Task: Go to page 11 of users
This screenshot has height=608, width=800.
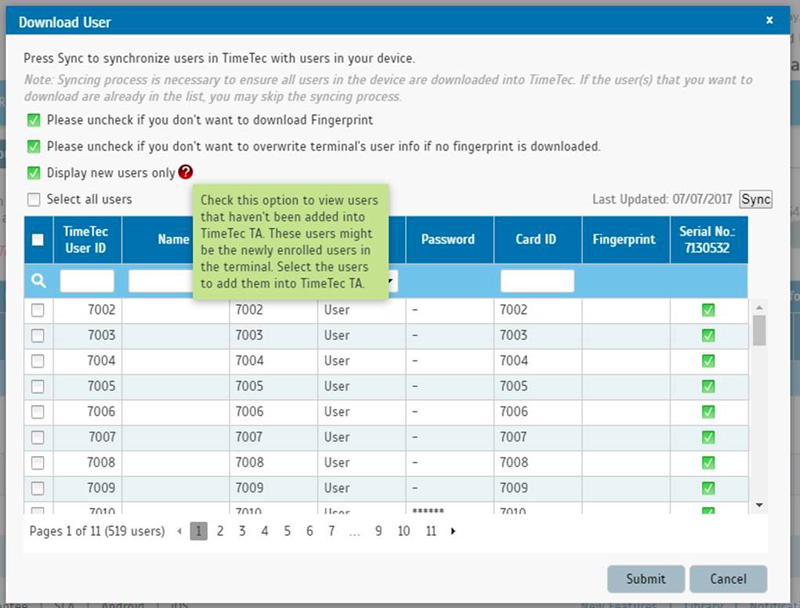Action: [431, 531]
